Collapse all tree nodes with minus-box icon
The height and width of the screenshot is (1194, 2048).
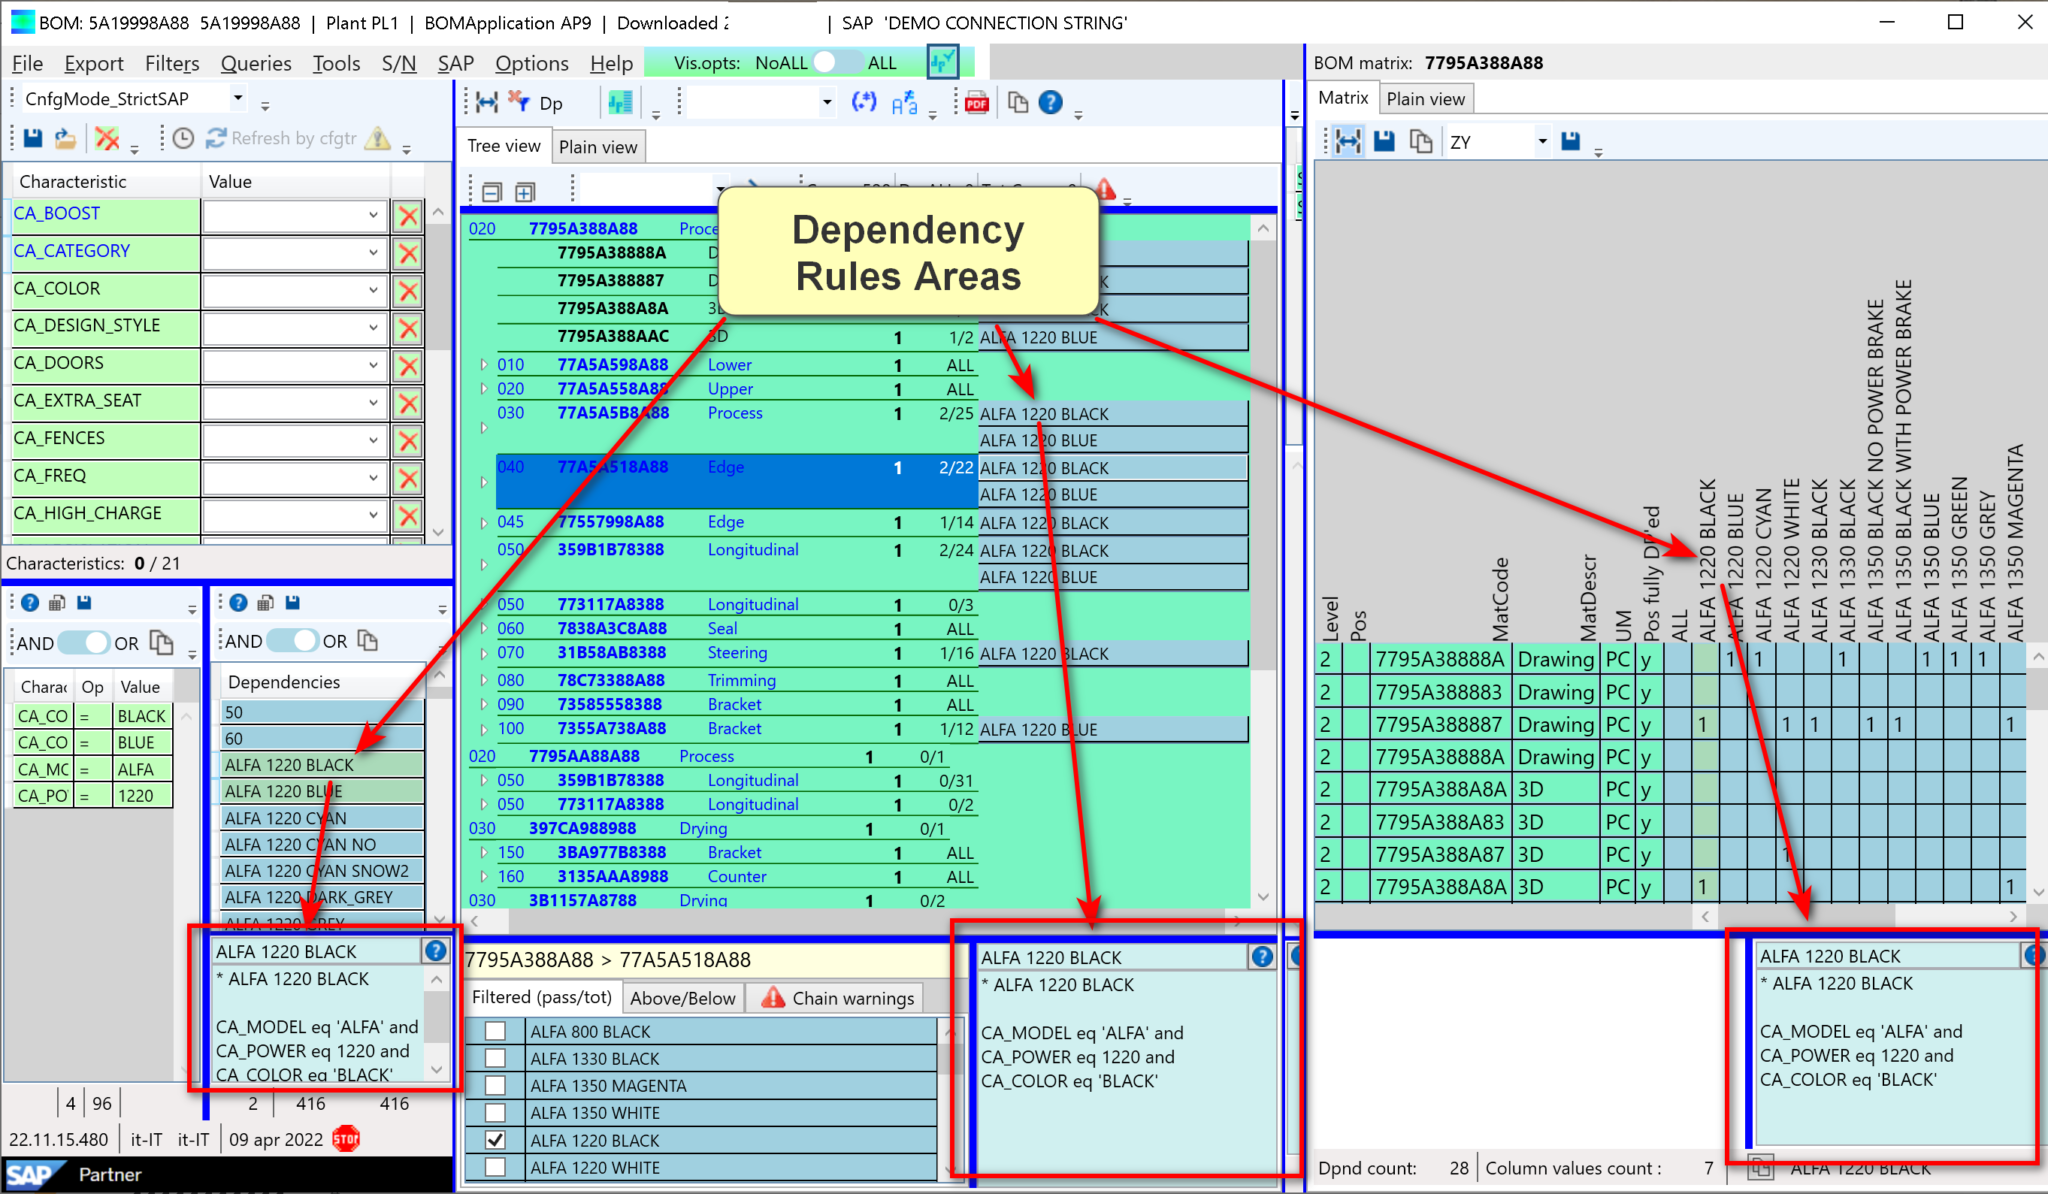tap(491, 191)
